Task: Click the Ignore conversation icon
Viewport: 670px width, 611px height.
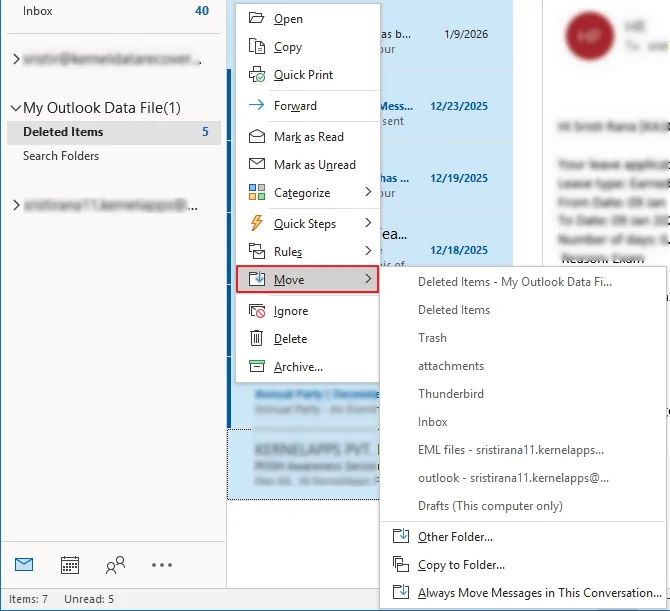Action: click(256, 311)
